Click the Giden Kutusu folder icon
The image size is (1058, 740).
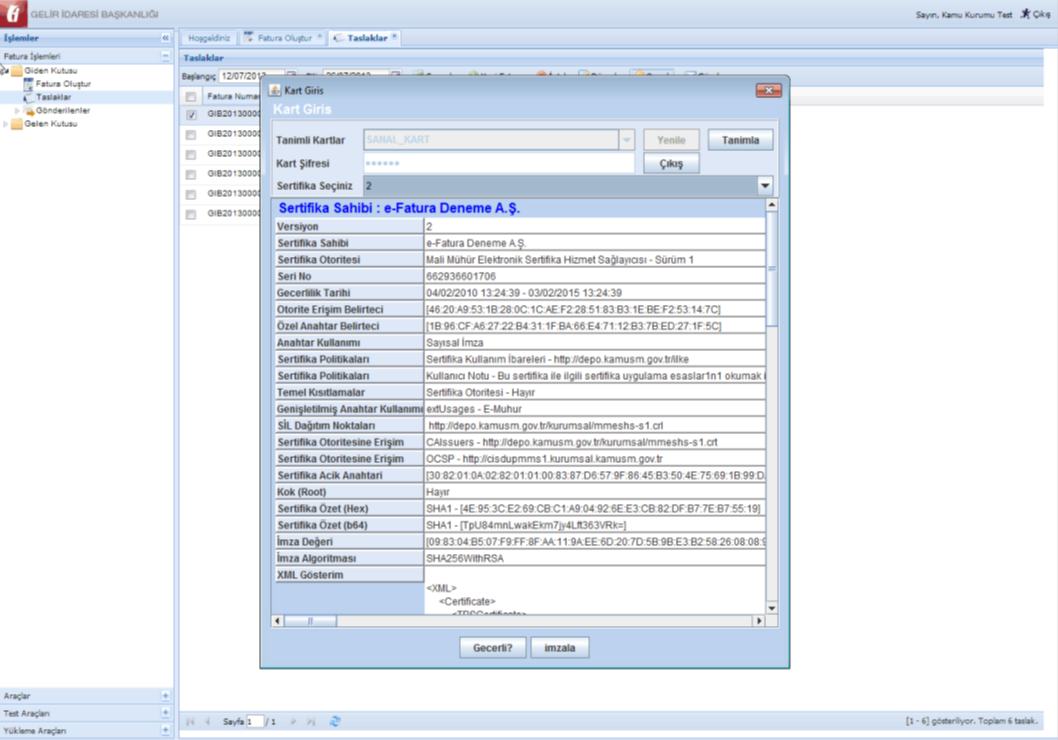[x=17, y=71]
